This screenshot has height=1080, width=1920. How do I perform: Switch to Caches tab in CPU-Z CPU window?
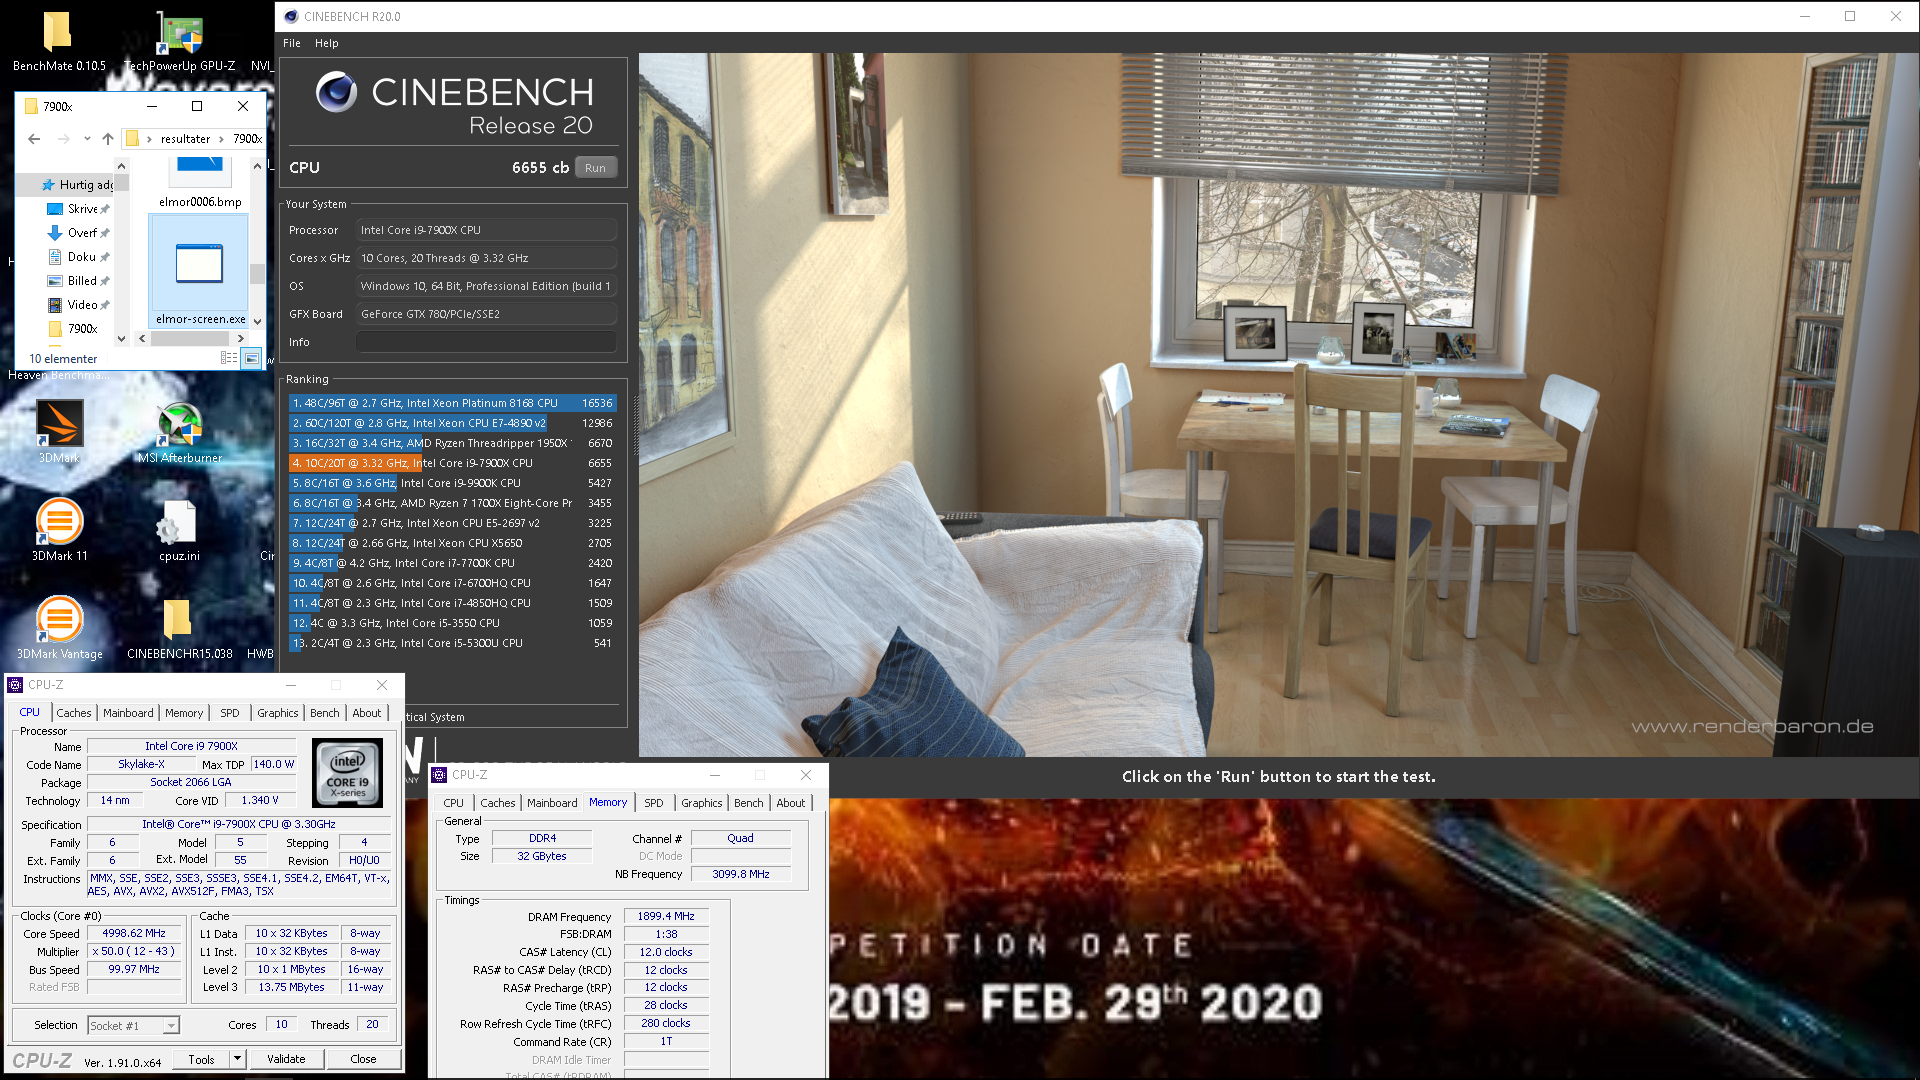(74, 713)
